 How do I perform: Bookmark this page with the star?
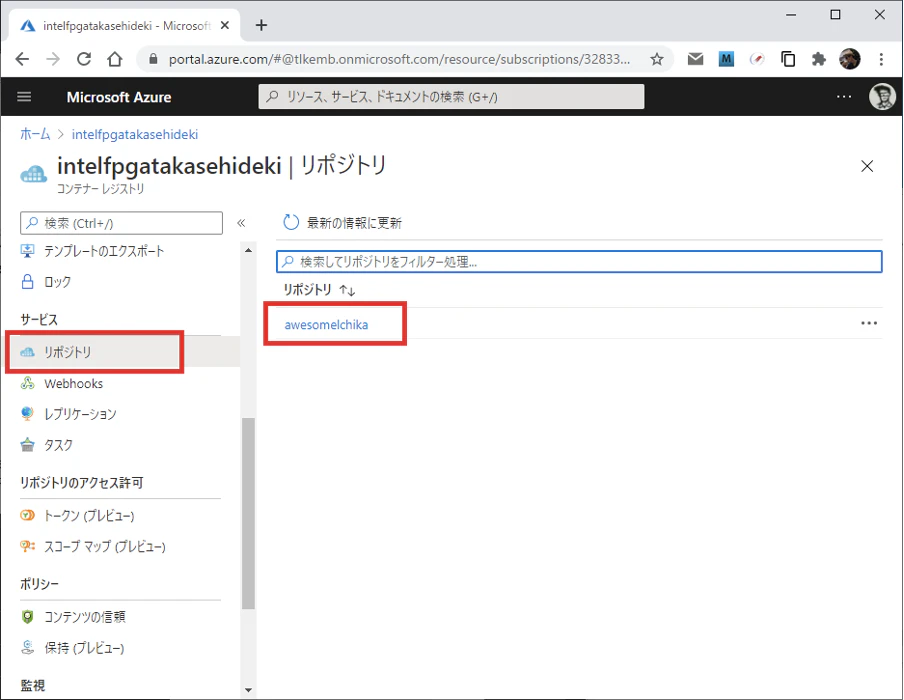[x=656, y=59]
